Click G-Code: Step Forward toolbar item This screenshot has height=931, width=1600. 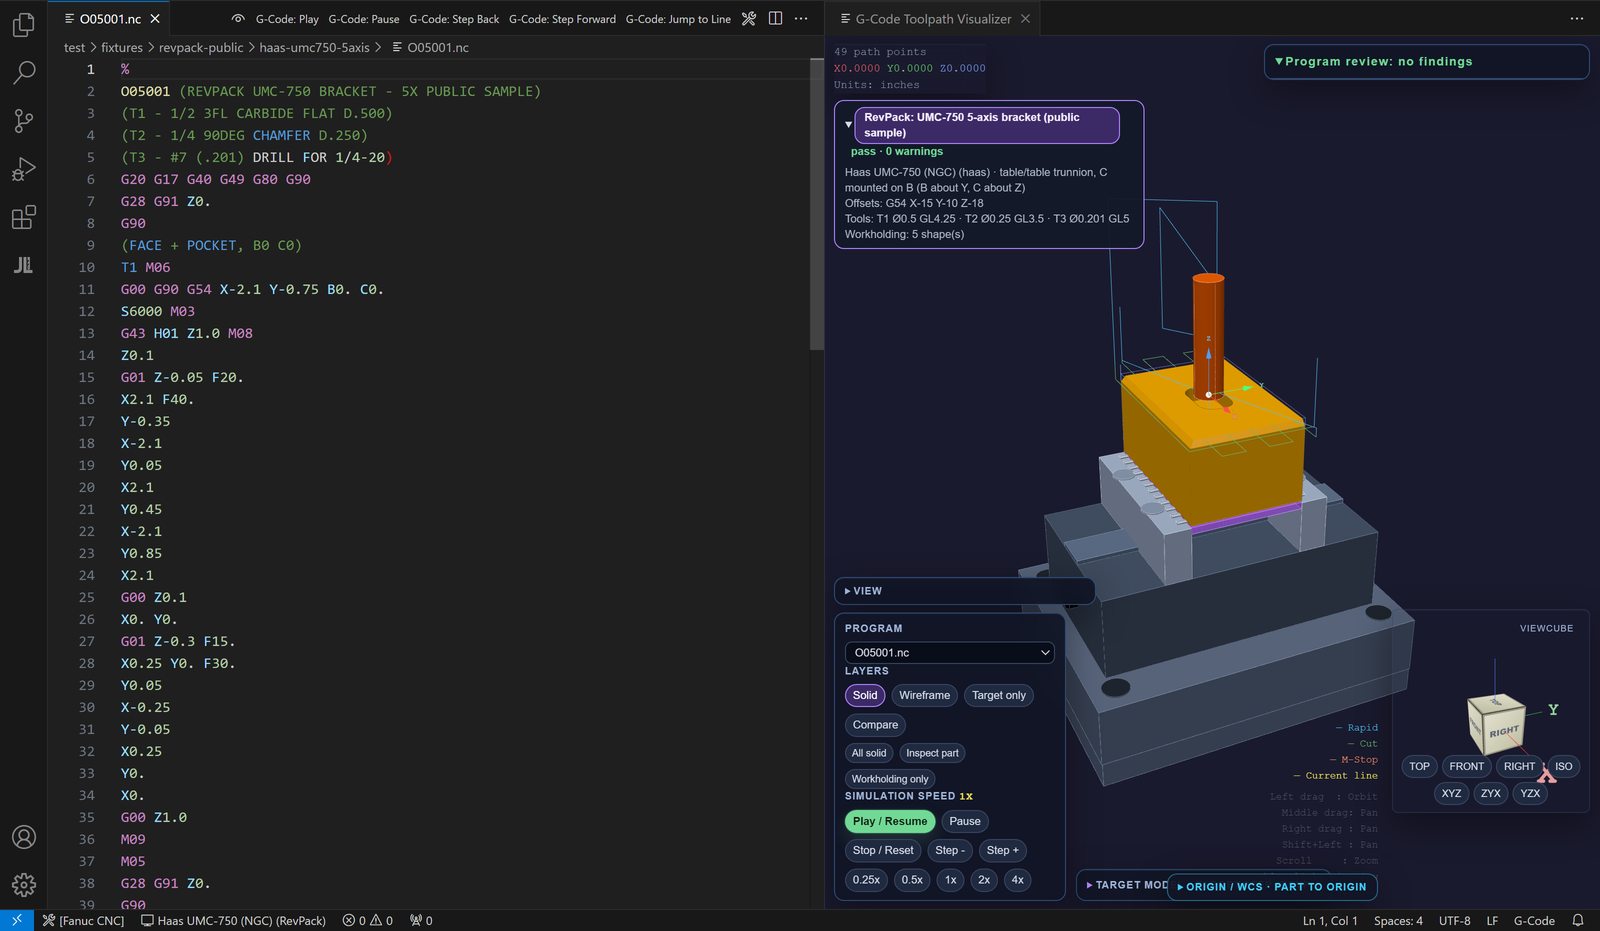pyautogui.click(x=562, y=19)
